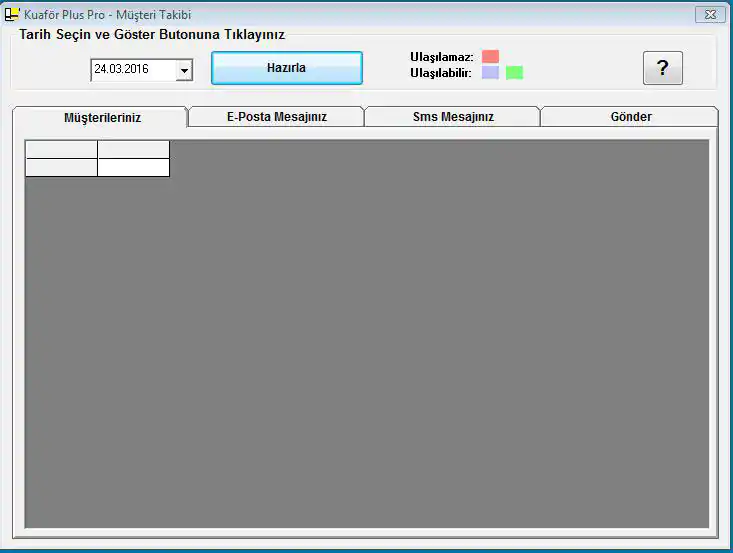733x553 pixels.
Task: Close the Müşteri Takibi window
Action: [709, 14]
